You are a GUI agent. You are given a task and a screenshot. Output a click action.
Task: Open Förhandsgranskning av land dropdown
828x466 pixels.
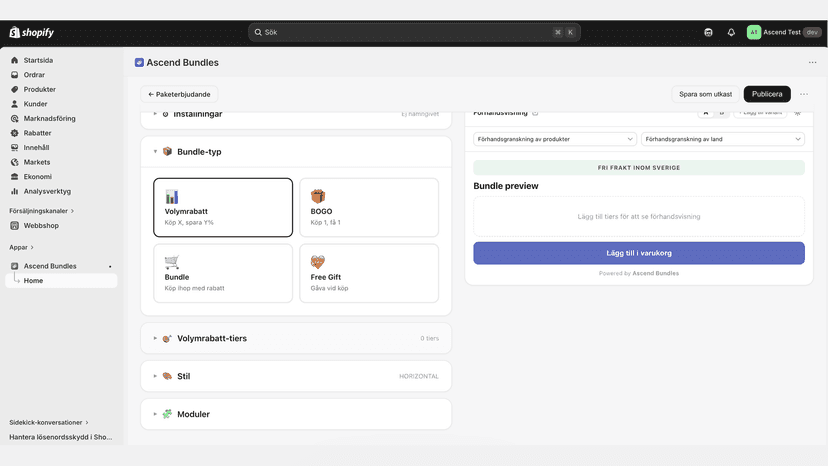coord(722,139)
